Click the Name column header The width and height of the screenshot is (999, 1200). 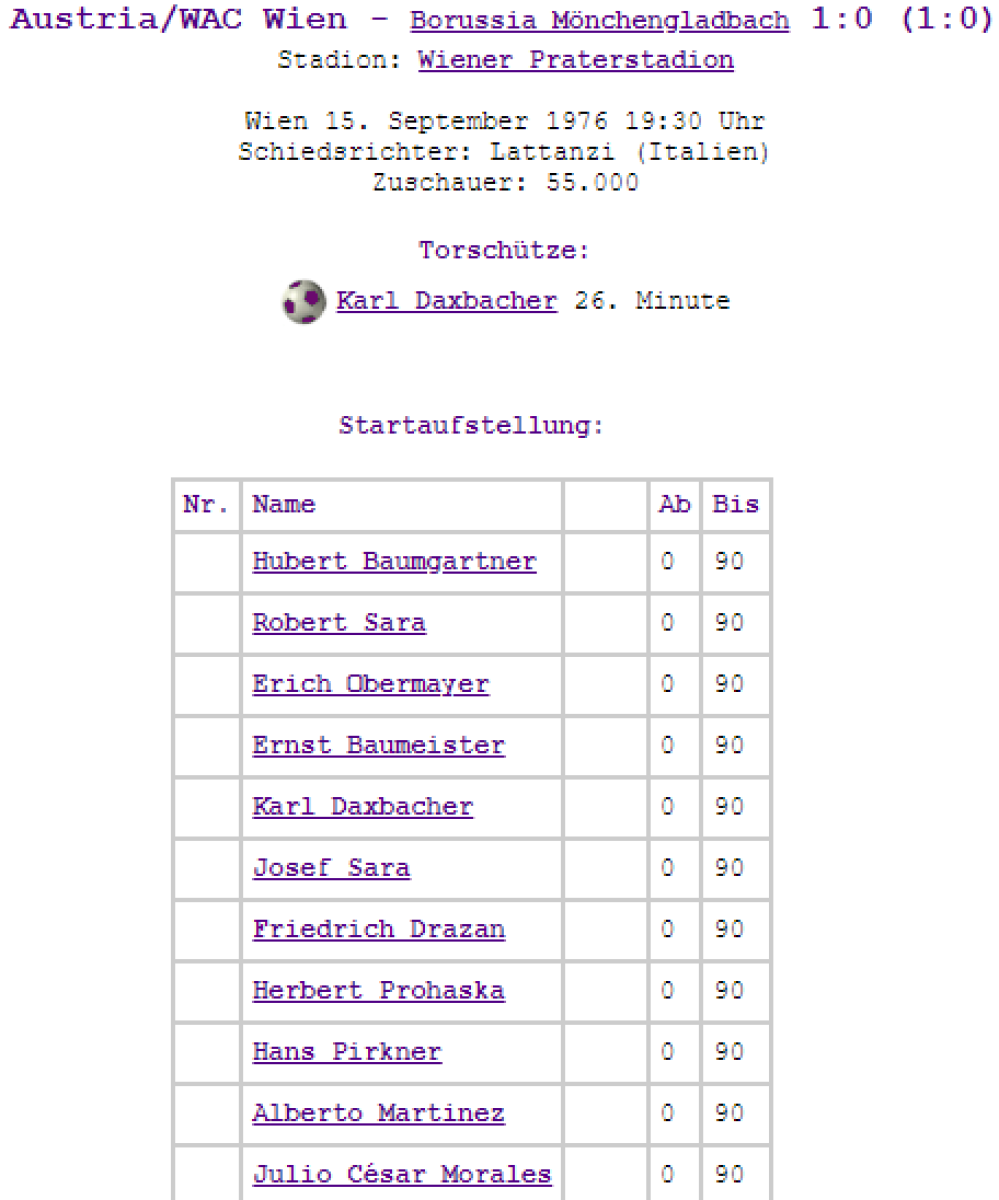[284, 505]
